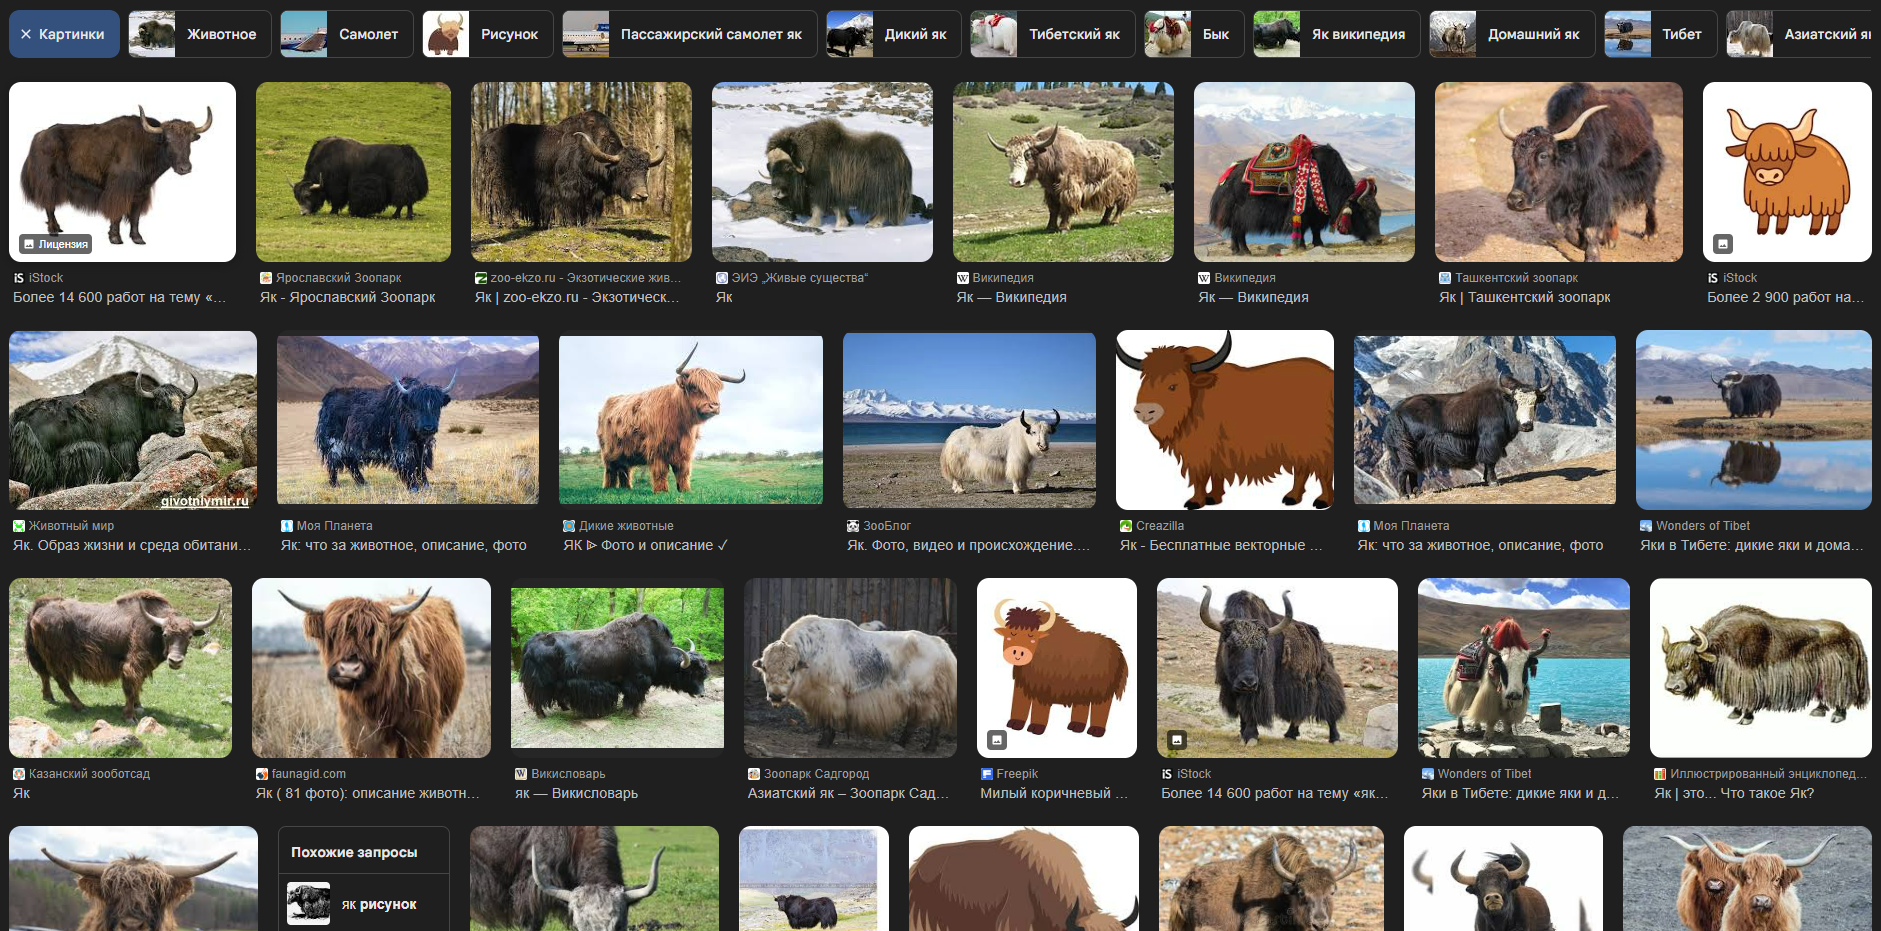
Task: Remove the Картинки filter with its X
Action: (x=26, y=34)
